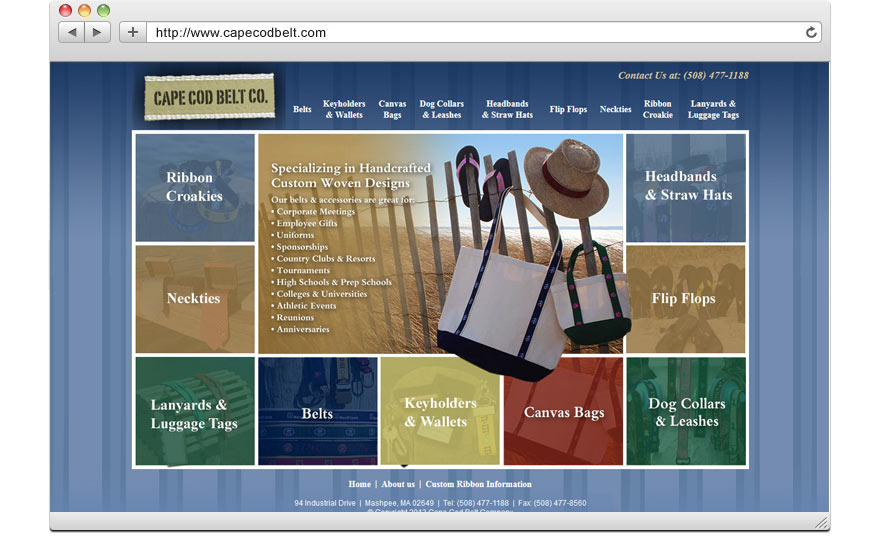
Task: Minimize the window with the yellow button
Action: (x=85, y=10)
